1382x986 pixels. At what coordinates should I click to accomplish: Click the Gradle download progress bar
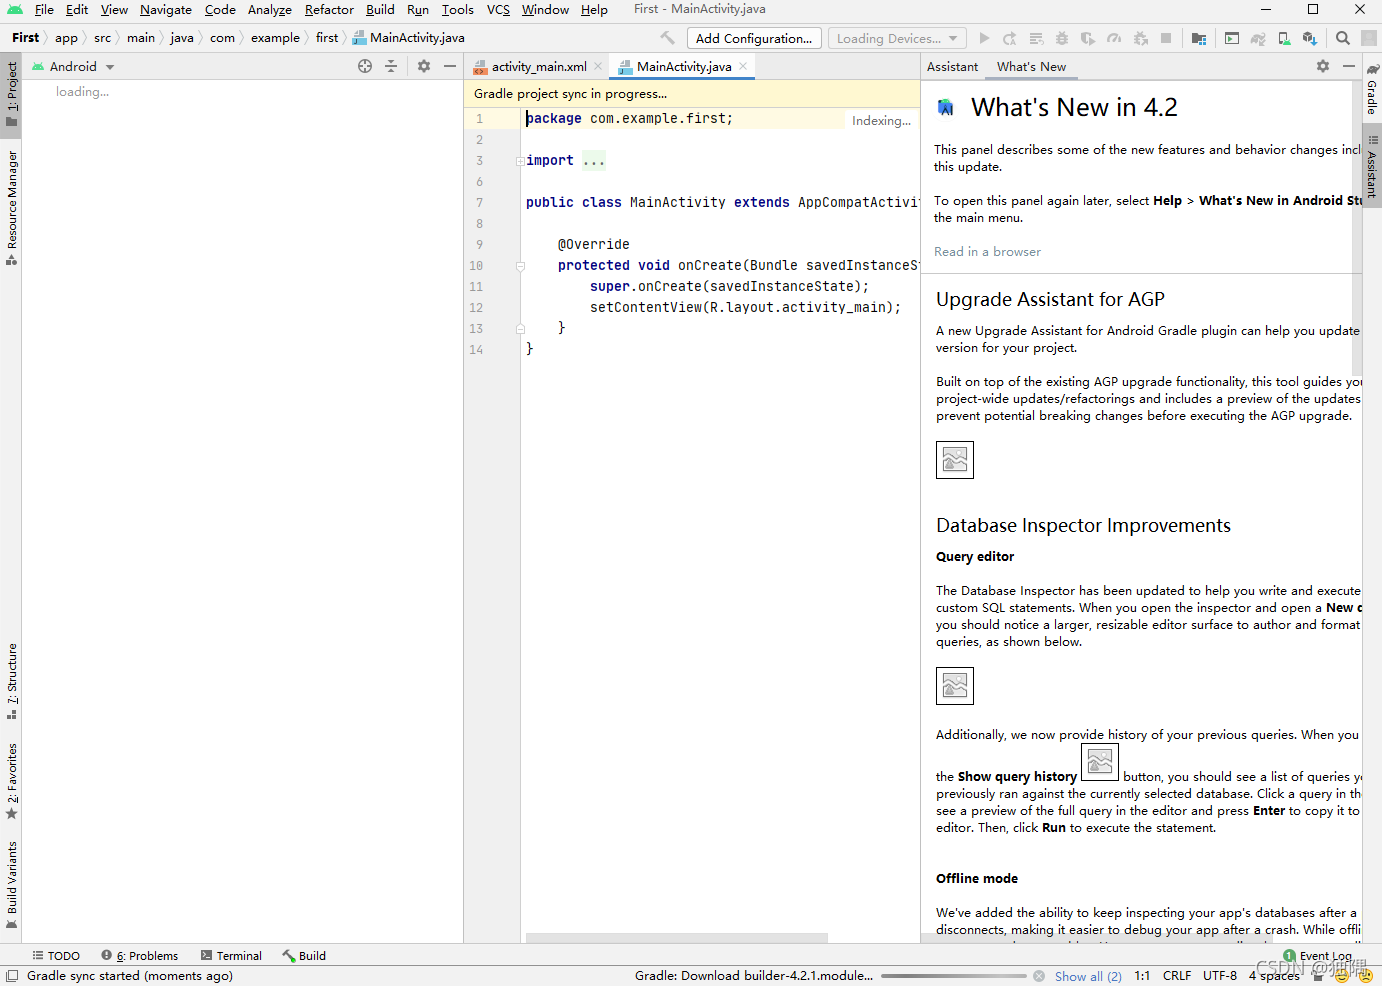click(953, 976)
